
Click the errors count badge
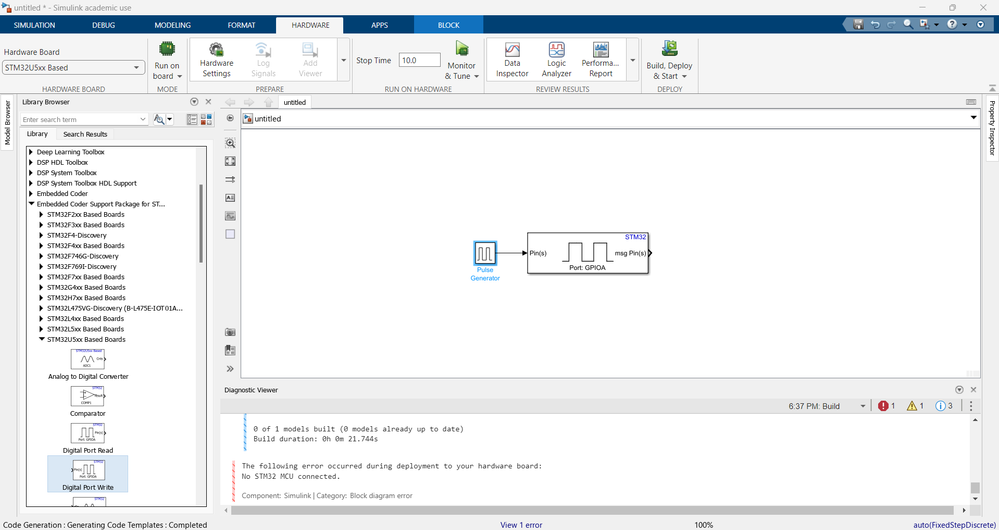[x=887, y=406]
